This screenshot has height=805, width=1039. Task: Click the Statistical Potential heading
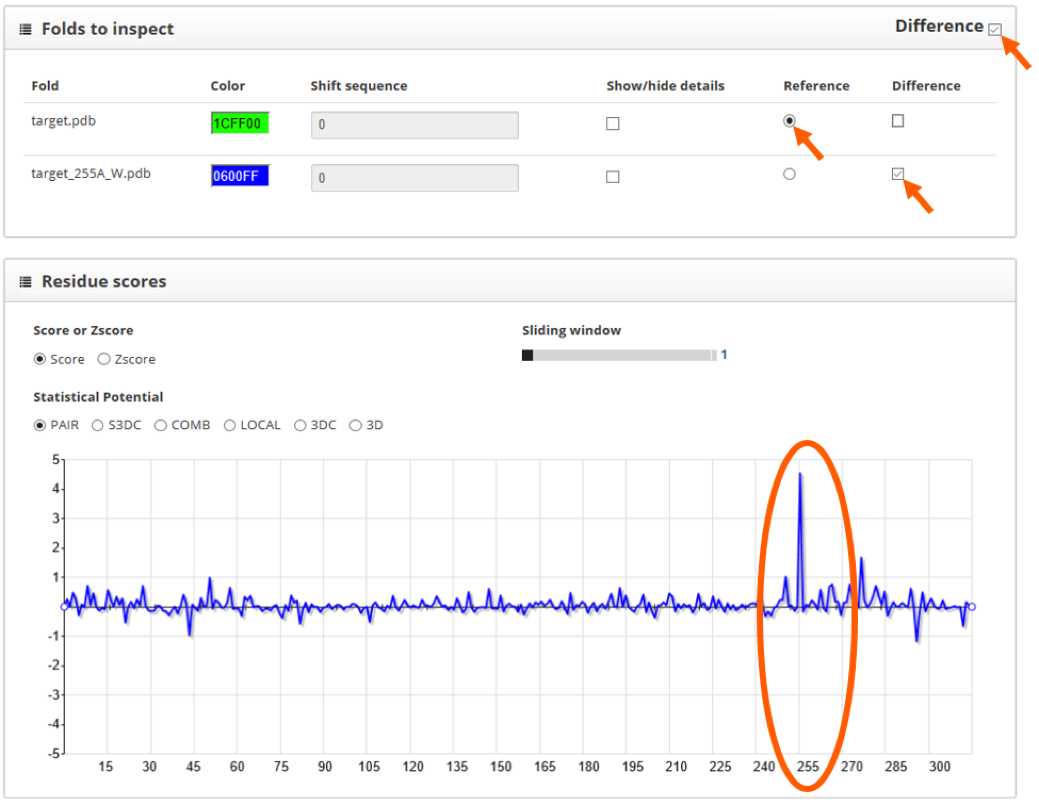tap(98, 397)
